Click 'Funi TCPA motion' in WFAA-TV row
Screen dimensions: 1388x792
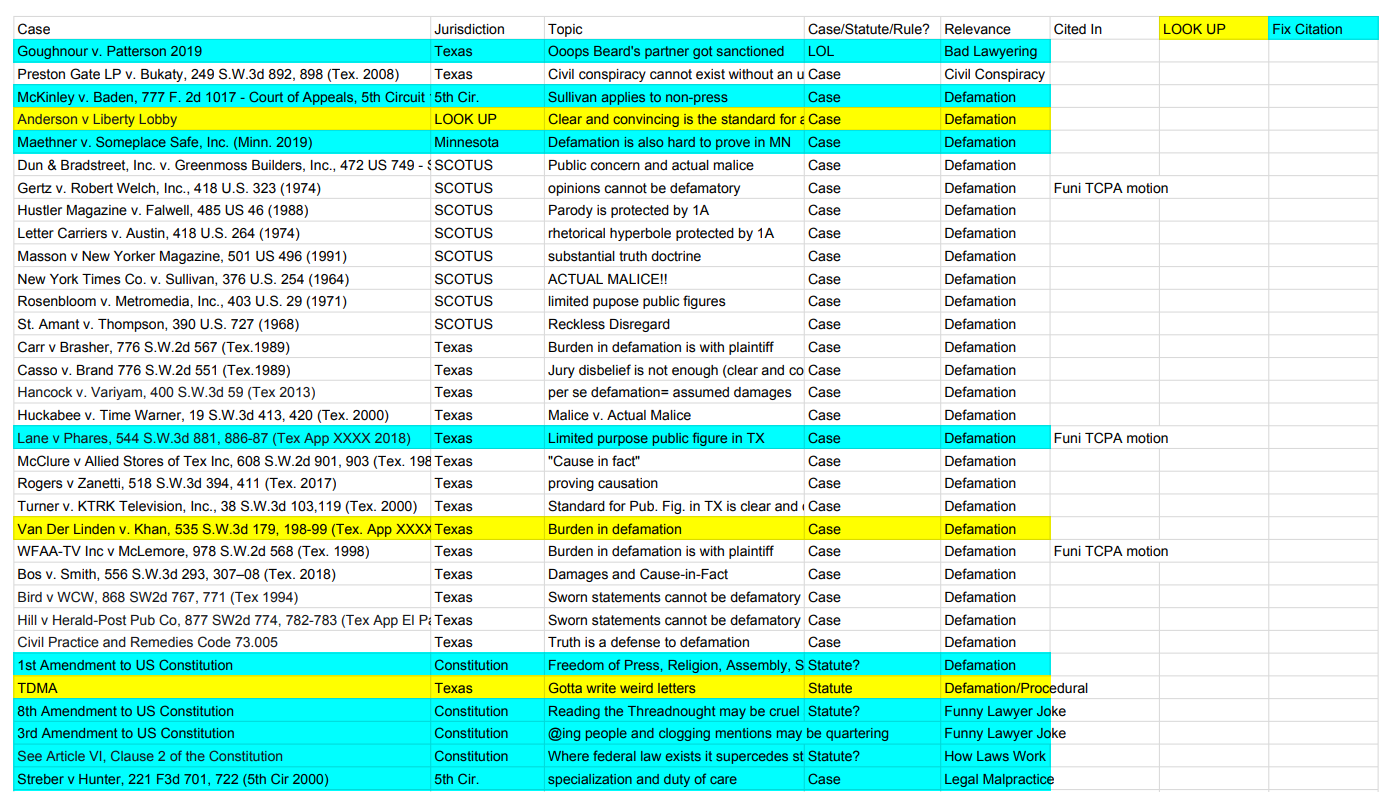tap(1104, 551)
